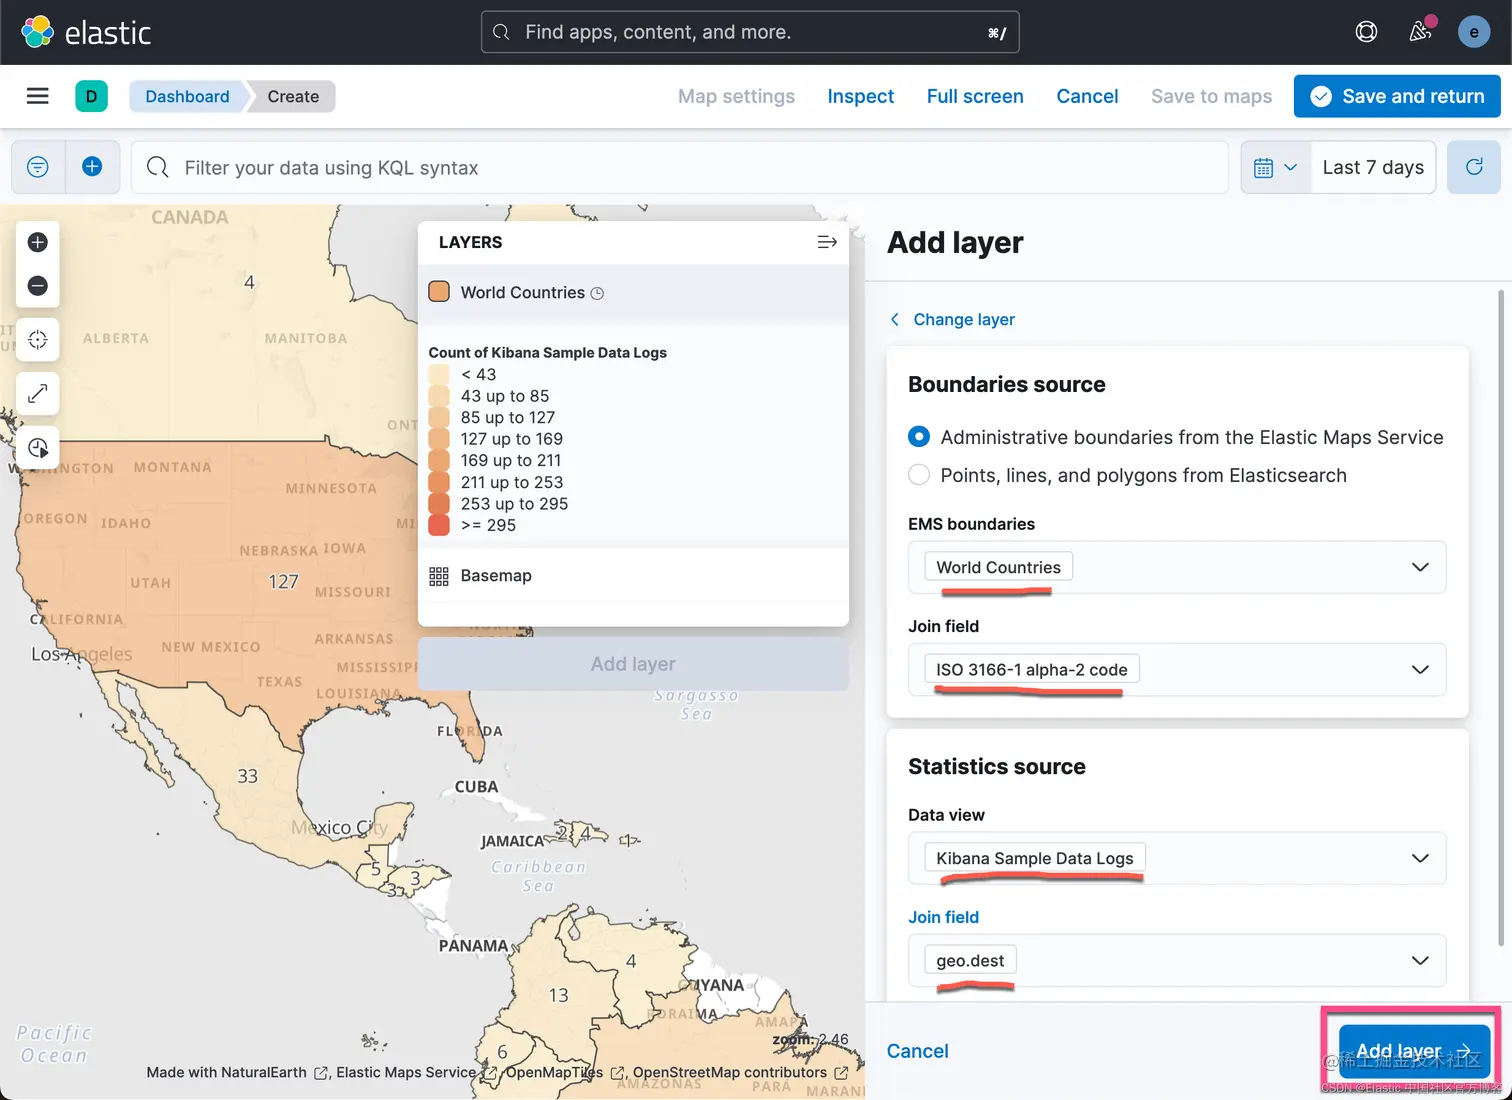Click Inspect in the top menu
Image resolution: width=1512 pixels, height=1100 pixels.
(x=861, y=96)
